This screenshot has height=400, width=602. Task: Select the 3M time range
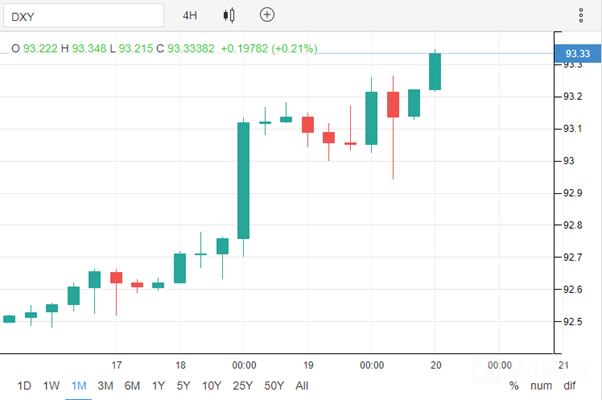tap(105, 386)
